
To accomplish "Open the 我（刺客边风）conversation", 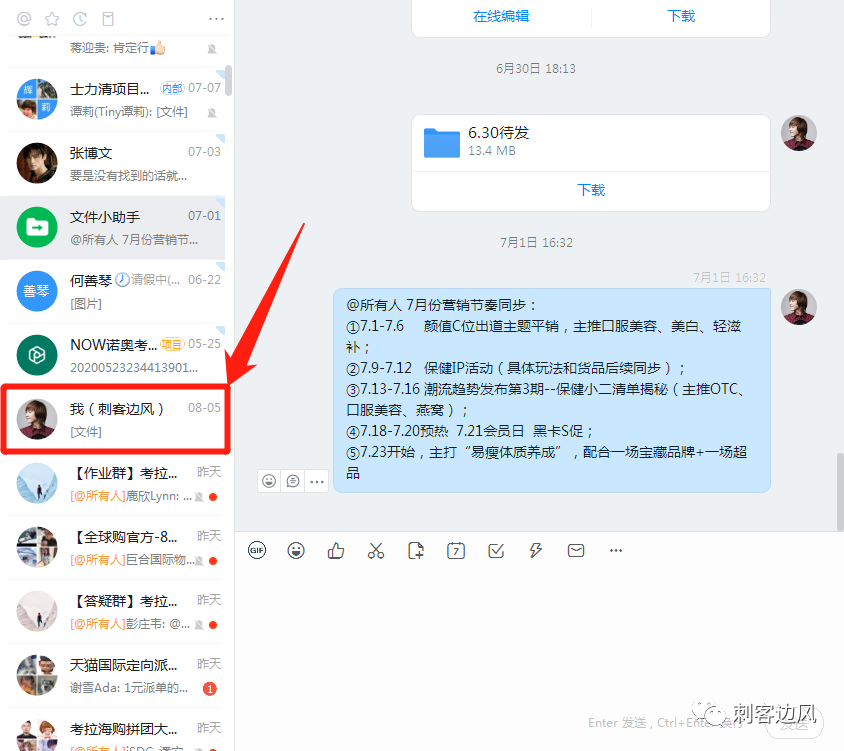I will (116, 419).
